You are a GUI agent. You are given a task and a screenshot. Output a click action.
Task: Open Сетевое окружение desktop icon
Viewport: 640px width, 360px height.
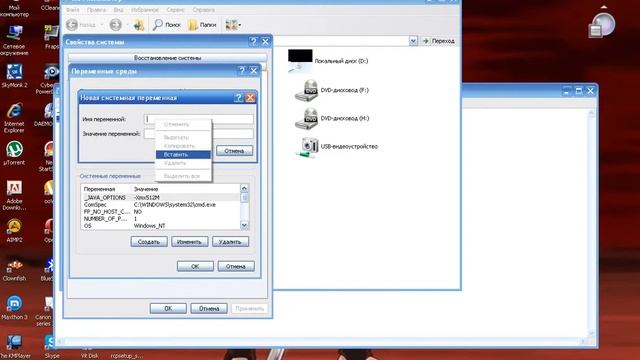14,40
